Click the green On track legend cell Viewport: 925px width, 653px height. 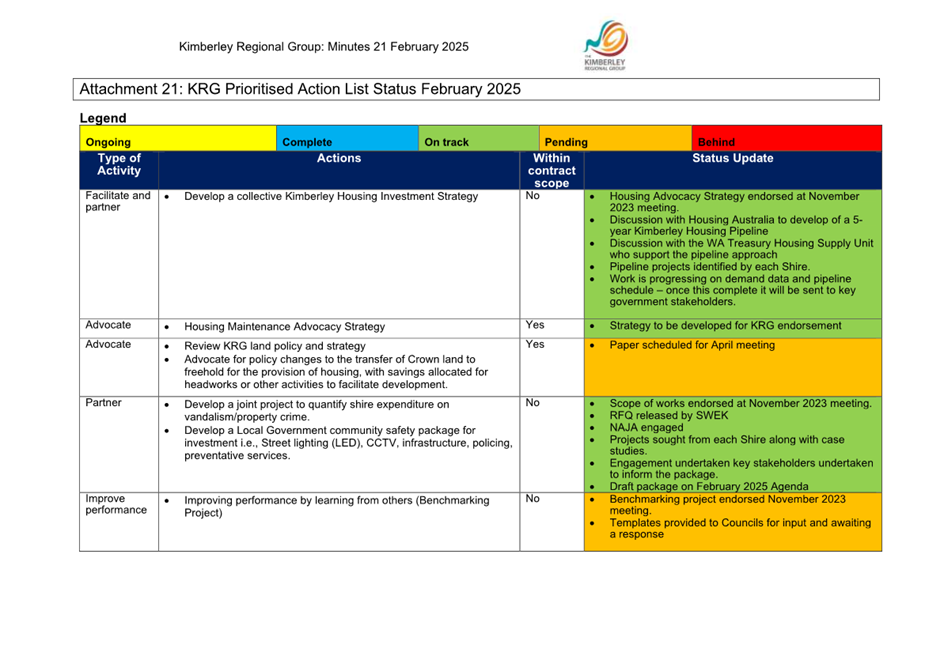click(x=478, y=138)
